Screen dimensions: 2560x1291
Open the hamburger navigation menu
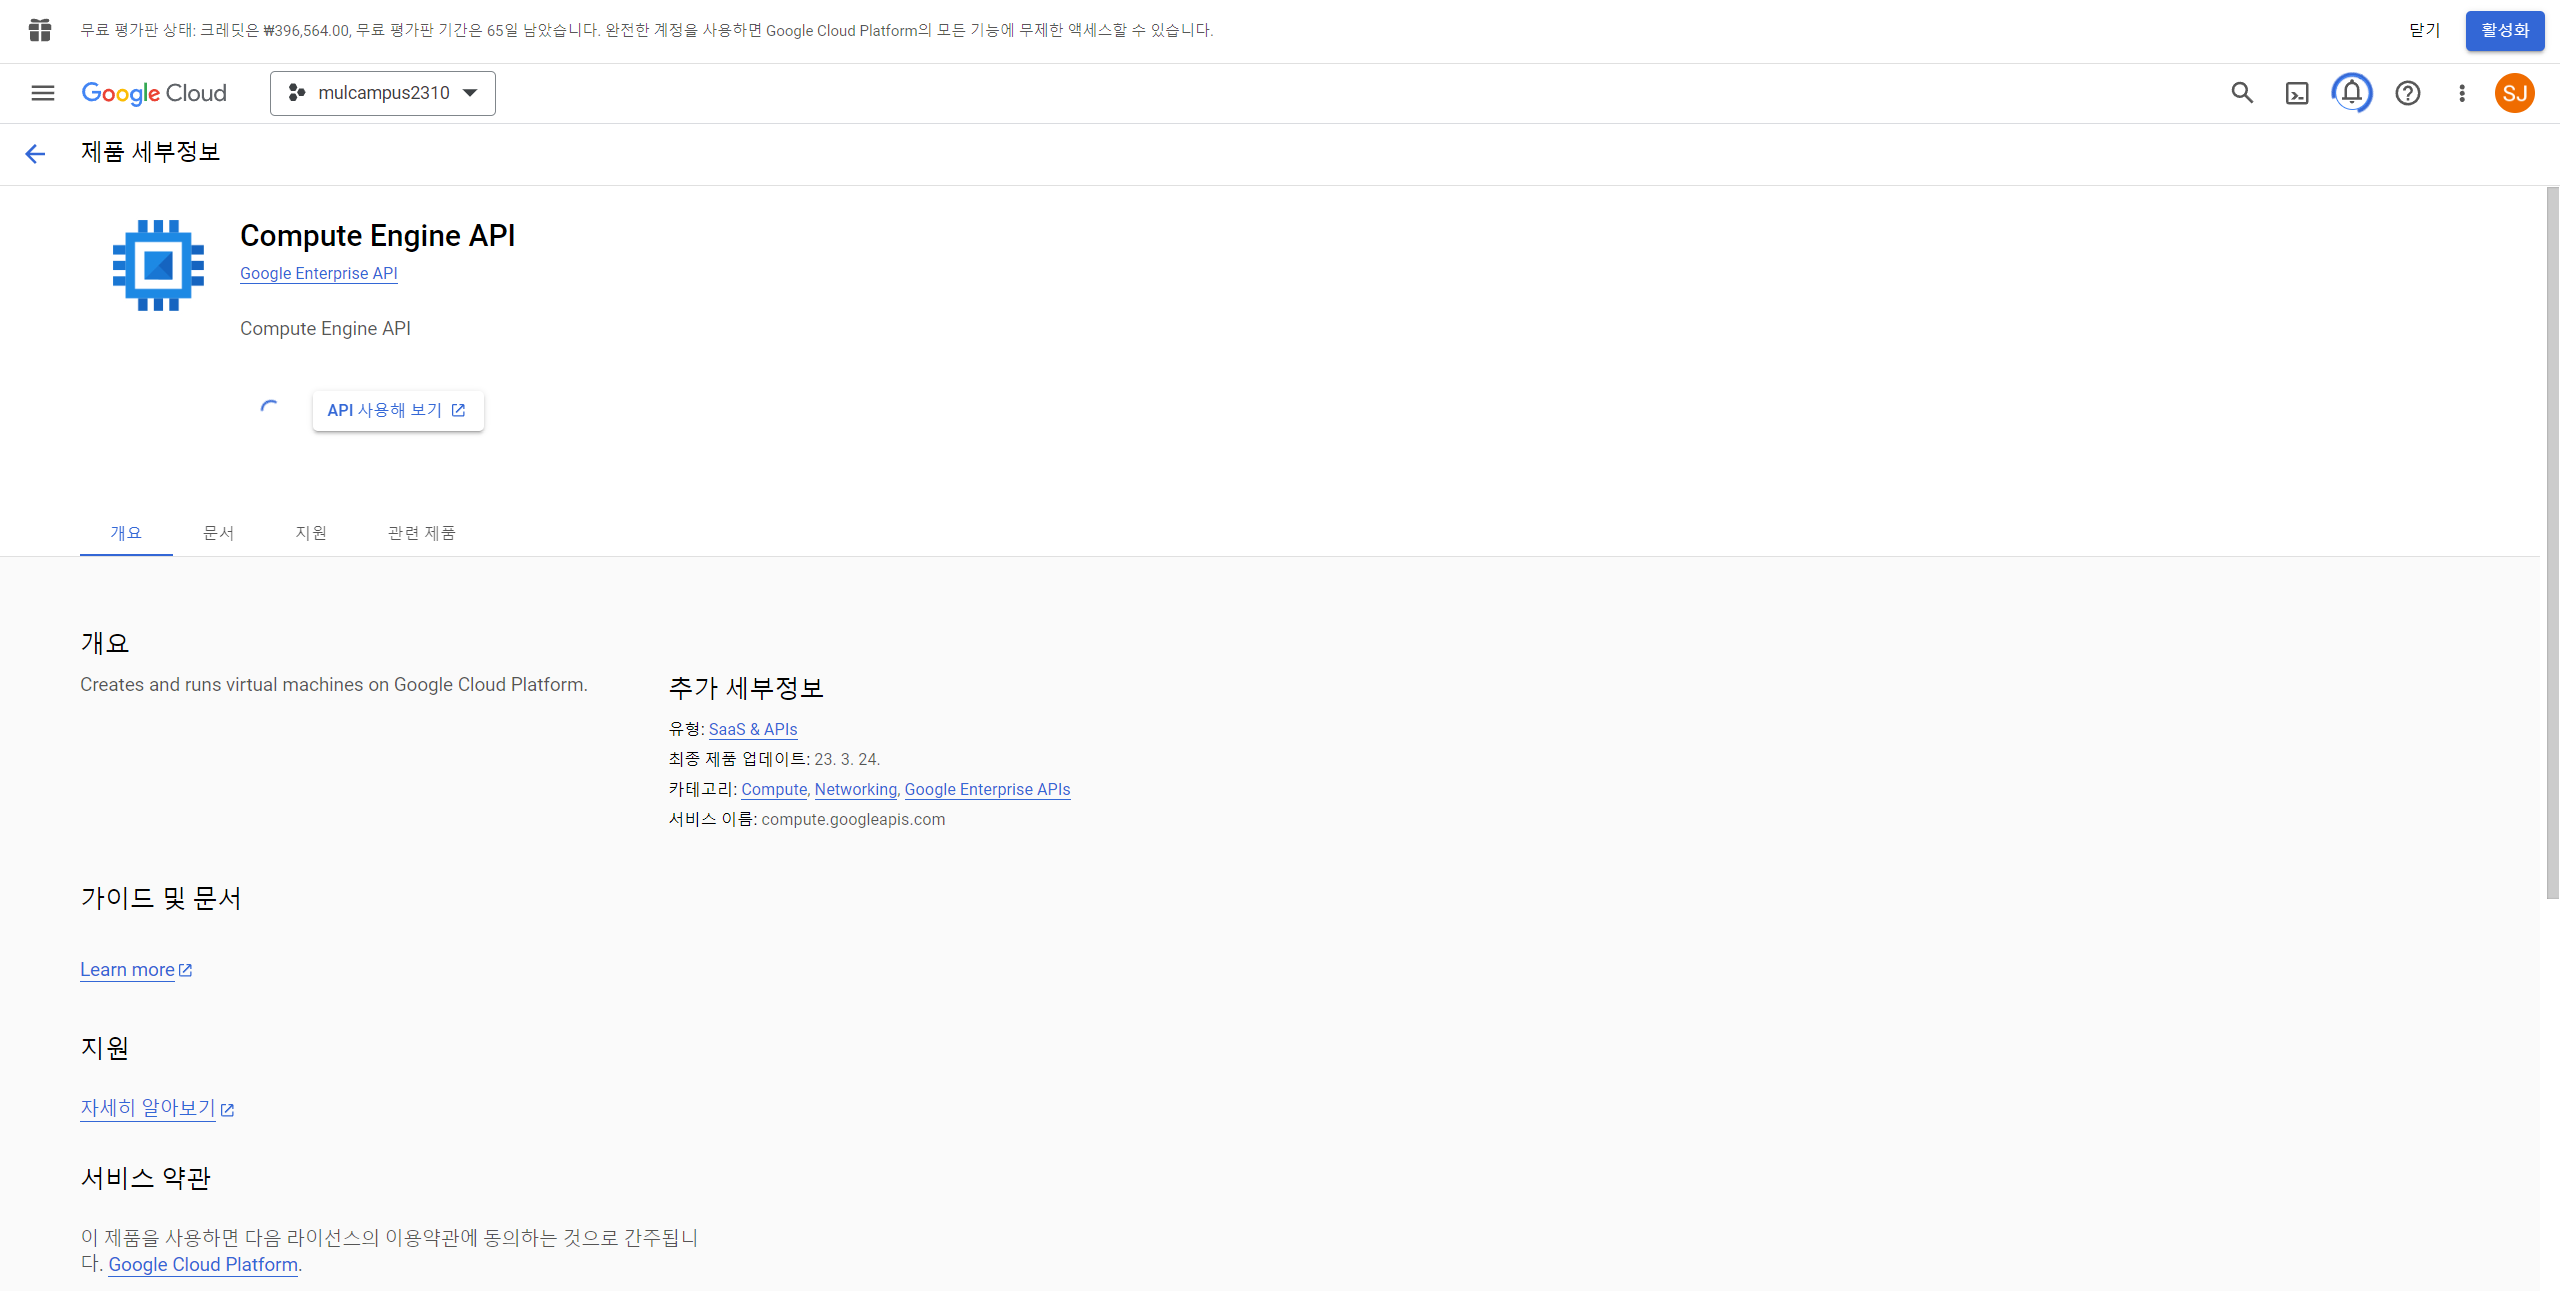pyautogui.click(x=42, y=93)
